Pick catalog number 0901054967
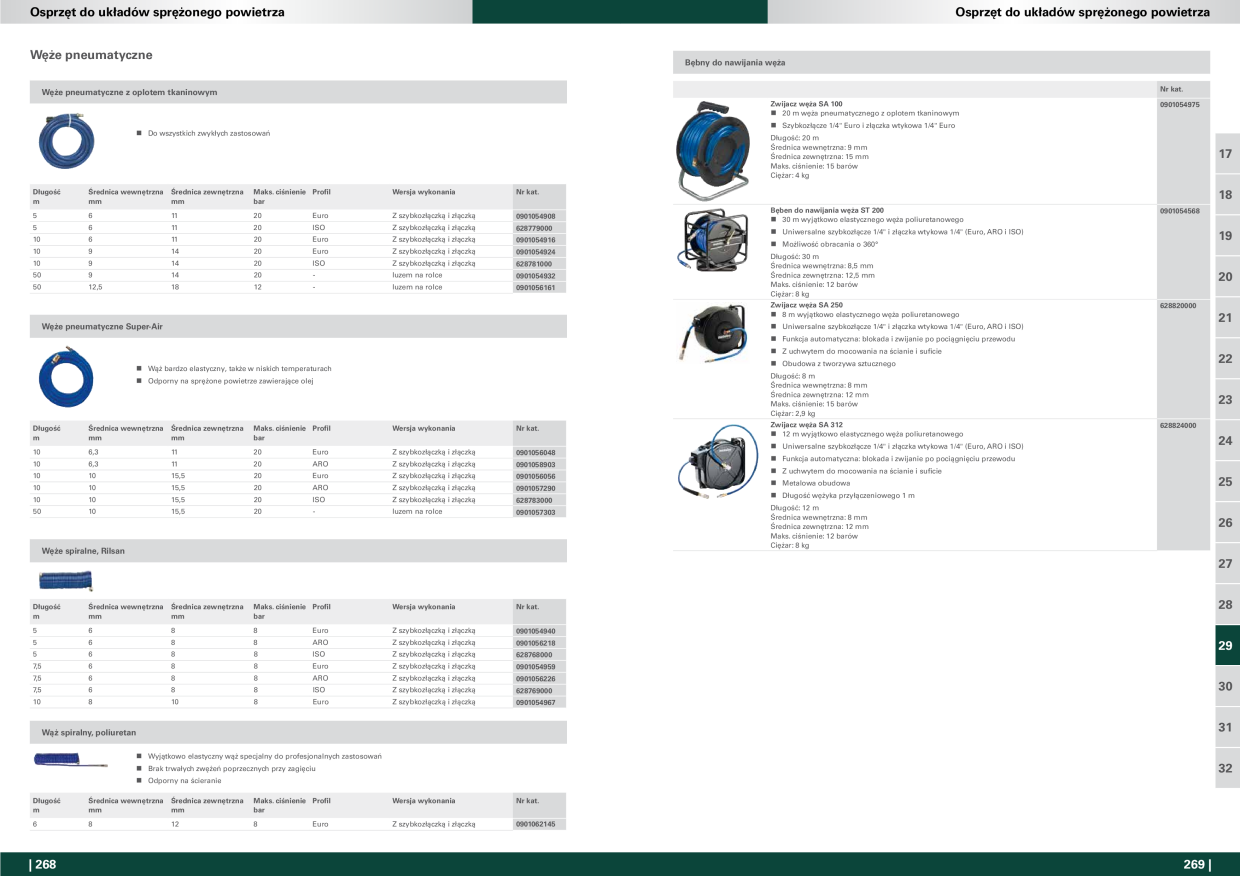Screen dimensions: 1240x876 [x=535, y=703]
